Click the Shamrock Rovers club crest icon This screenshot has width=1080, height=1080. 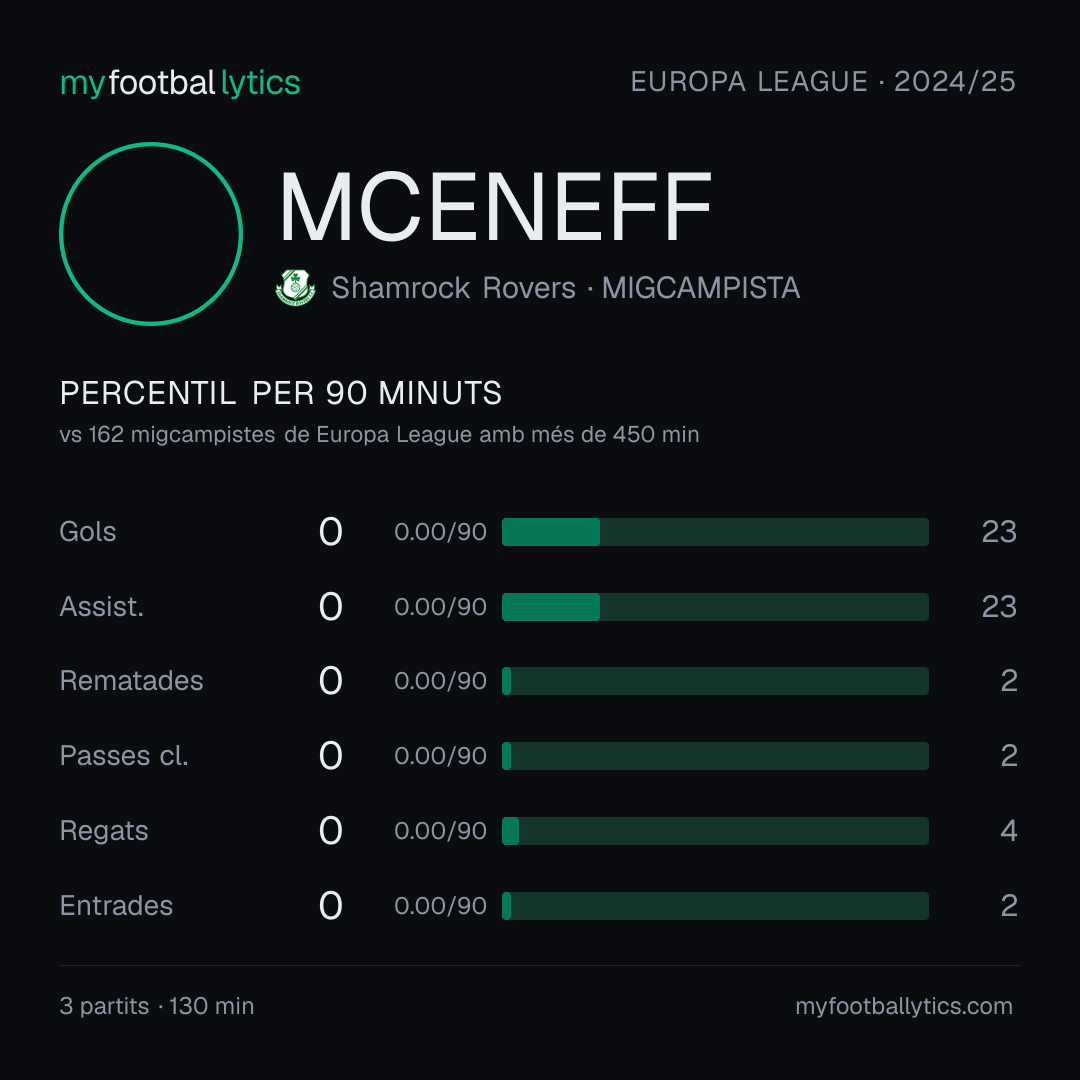295,287
